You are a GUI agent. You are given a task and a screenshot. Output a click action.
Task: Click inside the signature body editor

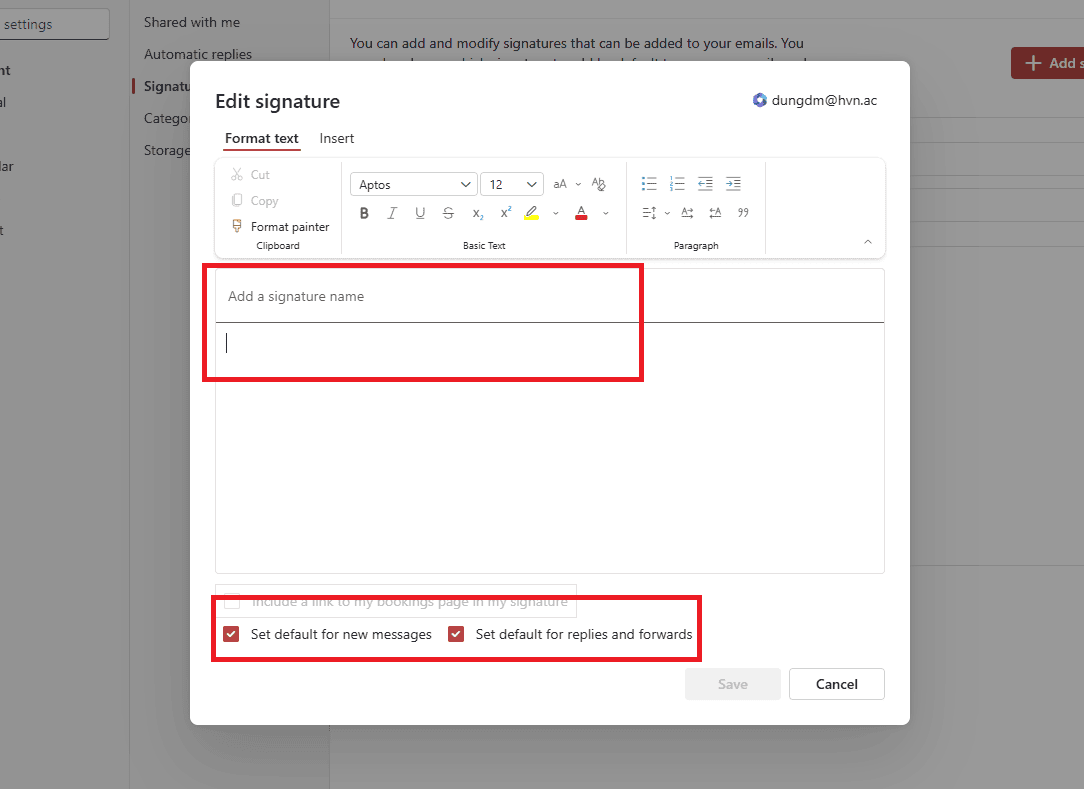(x=550, y=447)
